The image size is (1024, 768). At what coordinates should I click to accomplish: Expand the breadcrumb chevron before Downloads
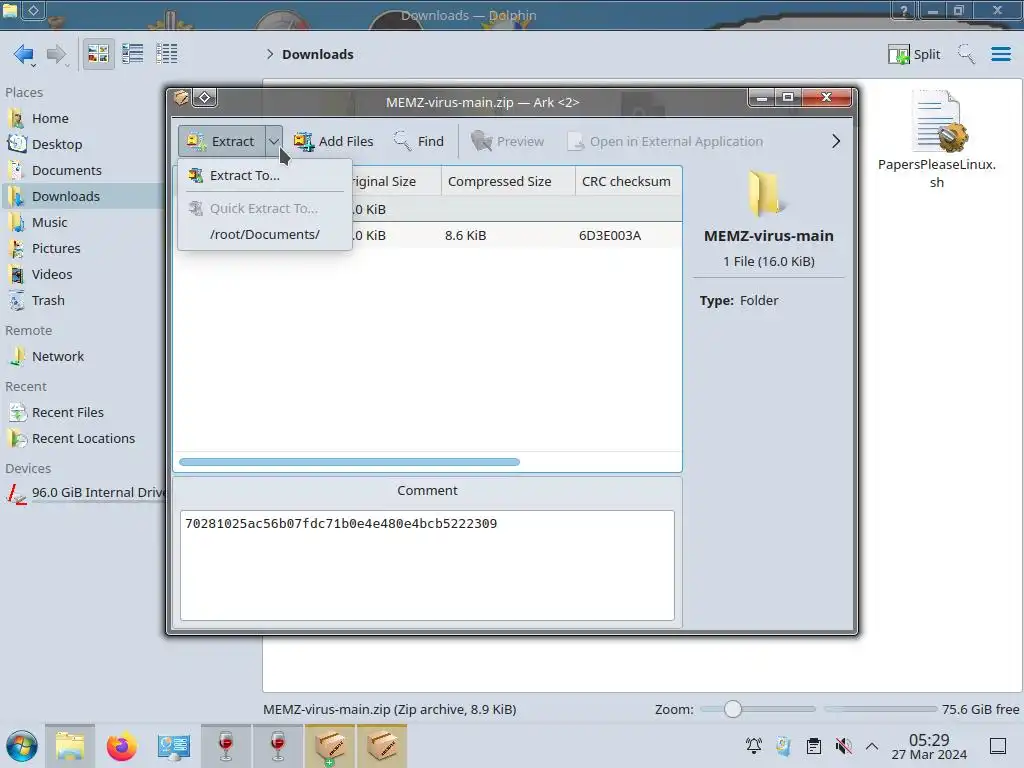coord(270,54)
